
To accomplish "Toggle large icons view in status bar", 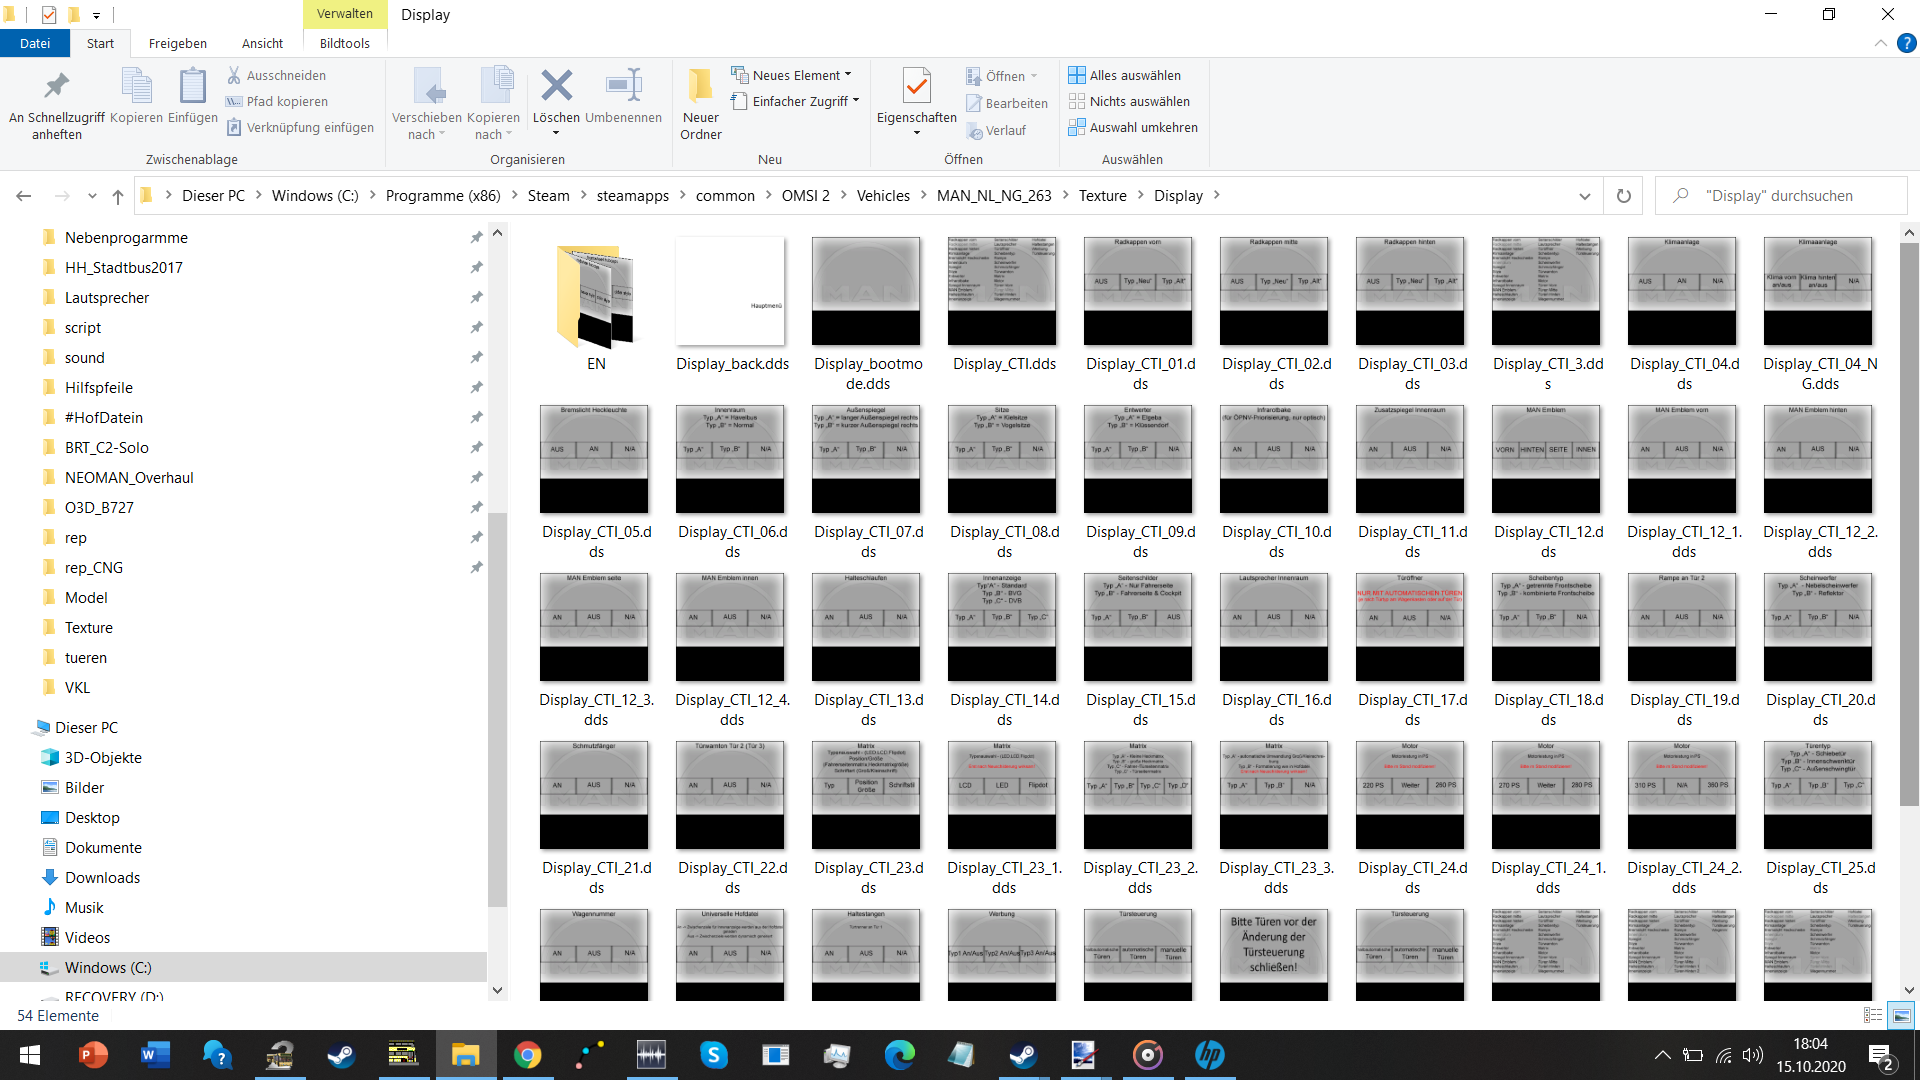I will [x=1901, y=1015].
